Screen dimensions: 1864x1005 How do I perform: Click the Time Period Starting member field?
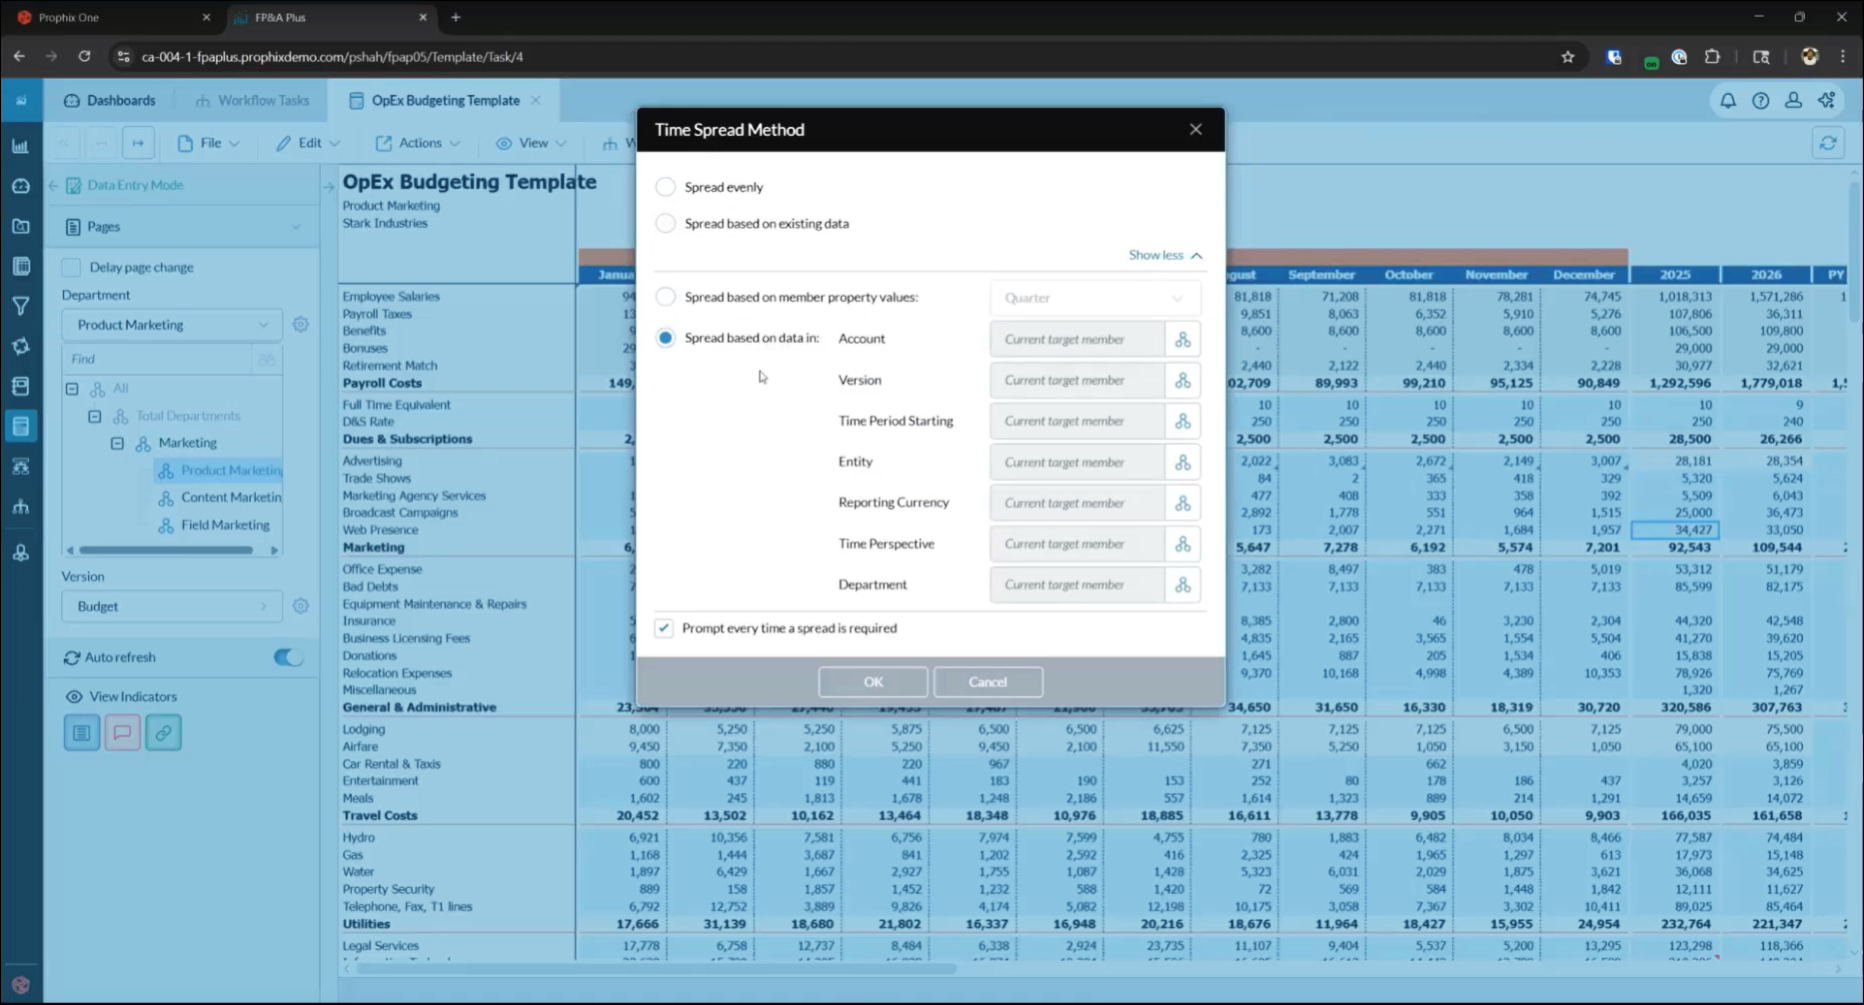[x=1076, y=422]
